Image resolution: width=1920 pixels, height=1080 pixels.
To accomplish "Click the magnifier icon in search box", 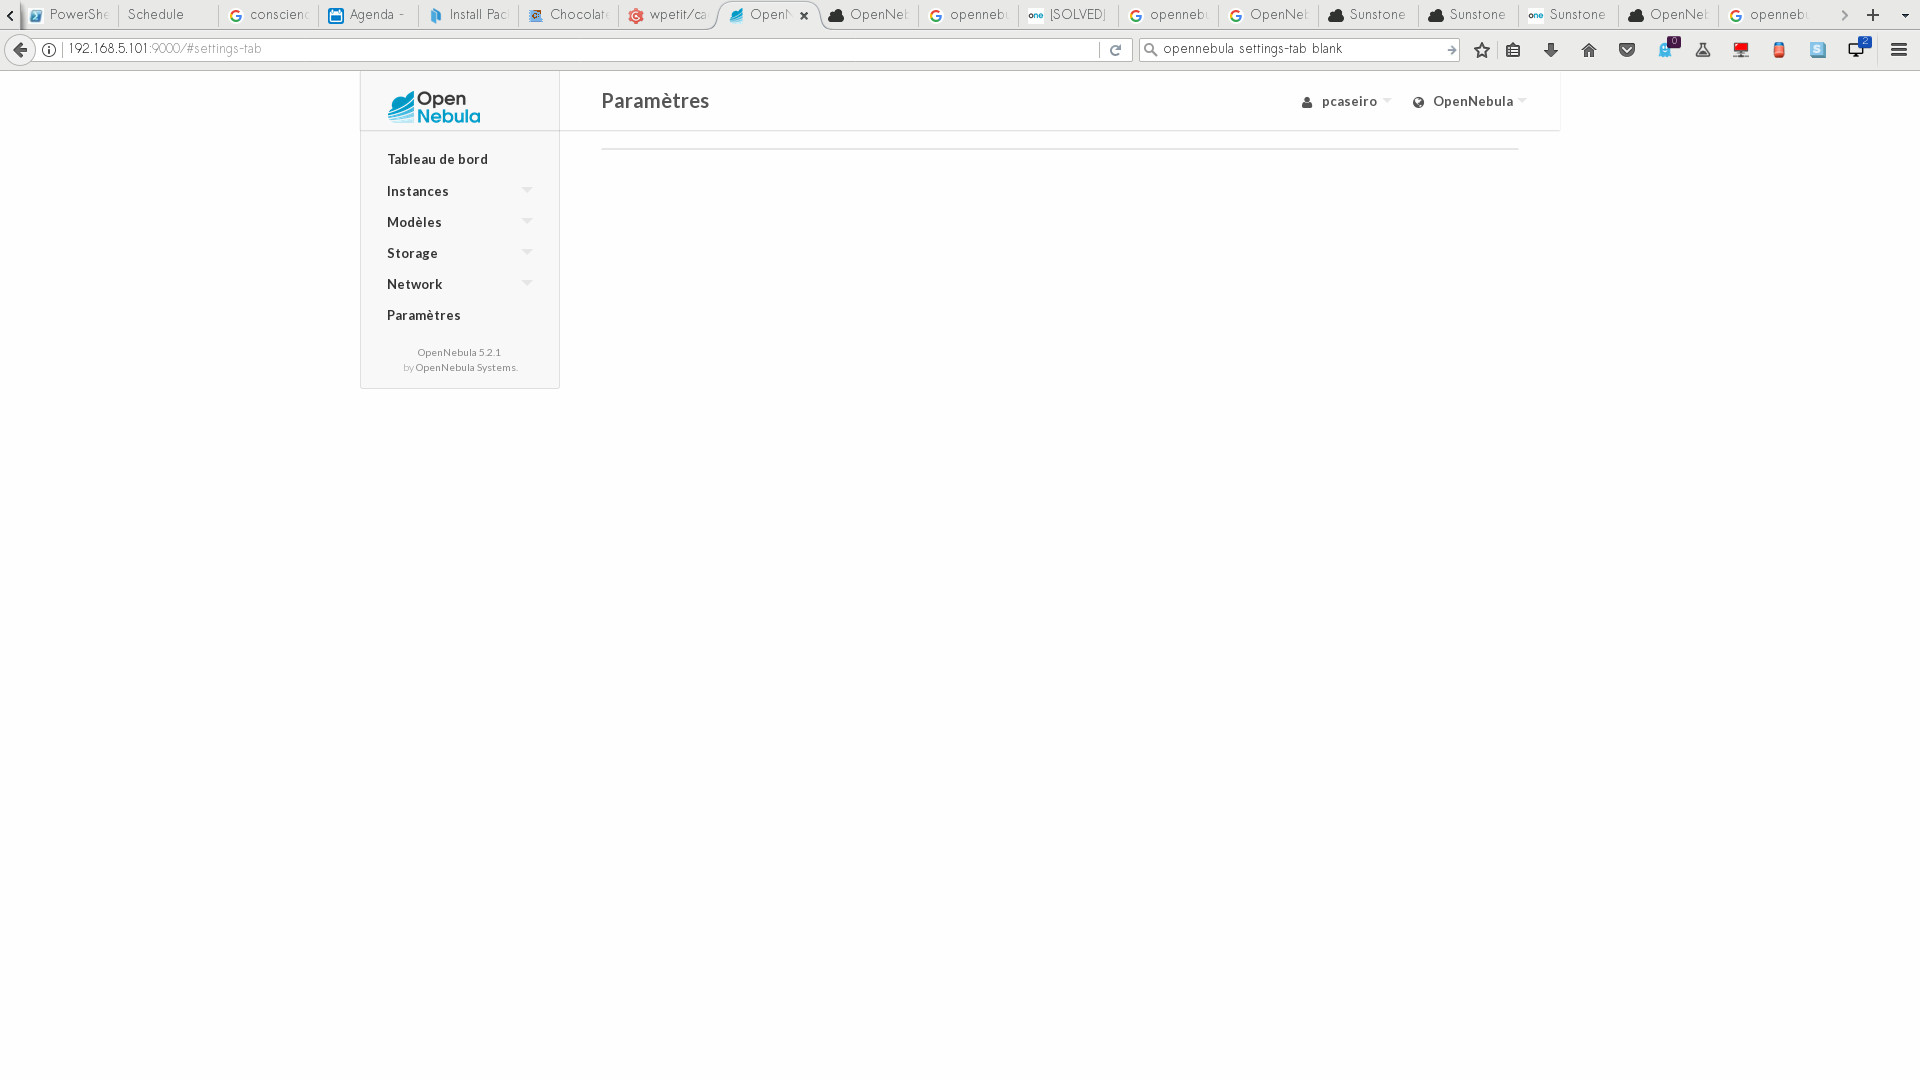I will [x=1150, y=49].
